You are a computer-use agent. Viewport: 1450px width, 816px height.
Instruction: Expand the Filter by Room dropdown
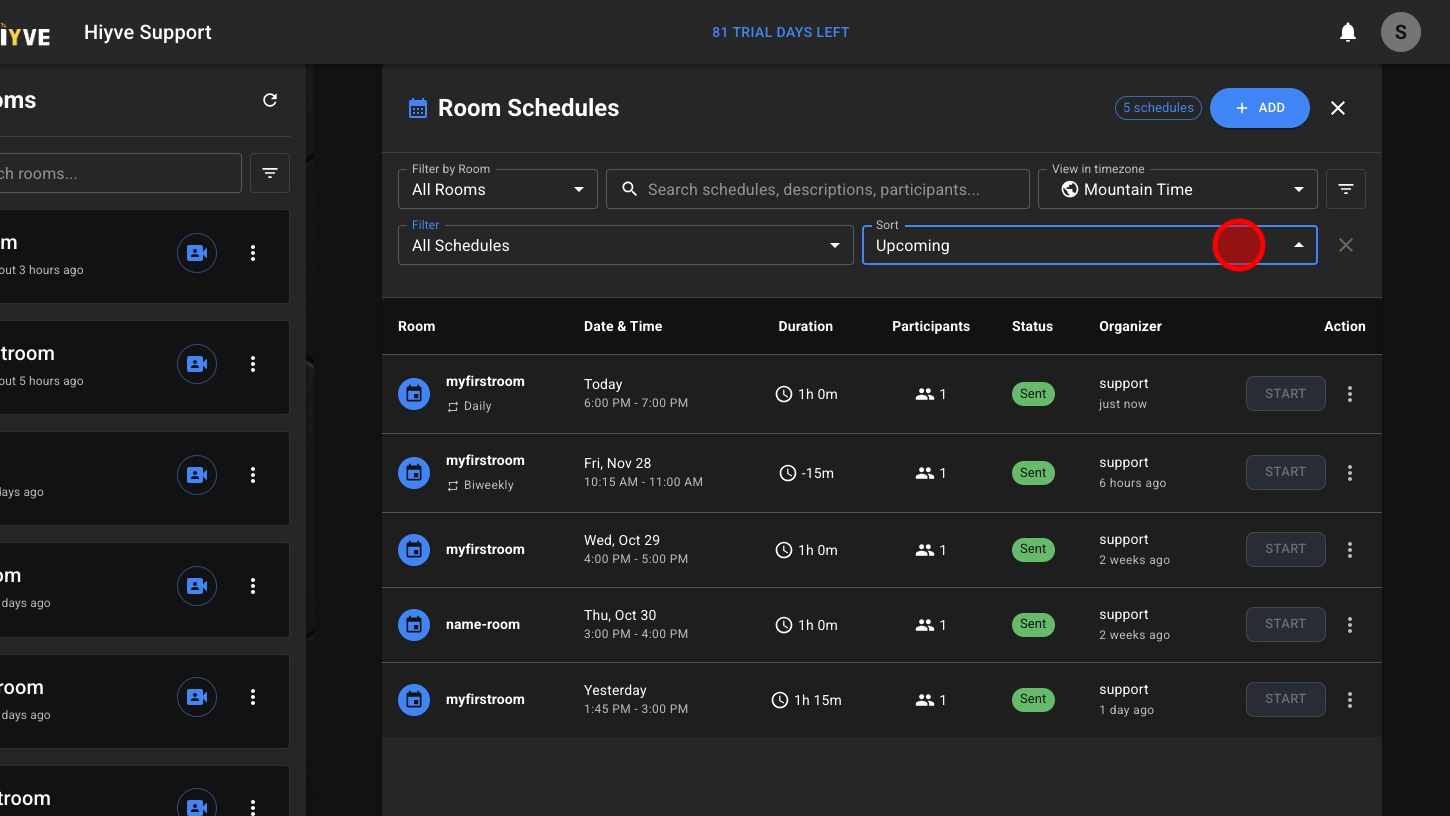497,189
